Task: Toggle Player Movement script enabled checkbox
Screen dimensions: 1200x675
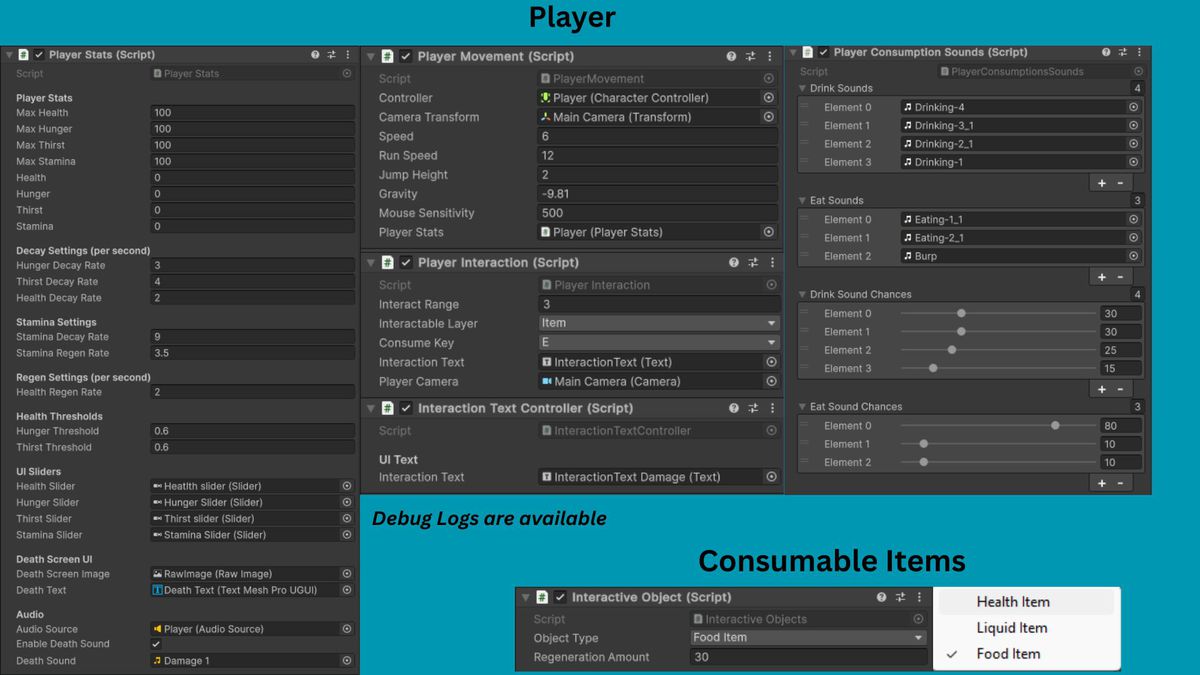Action: (406, 57)
